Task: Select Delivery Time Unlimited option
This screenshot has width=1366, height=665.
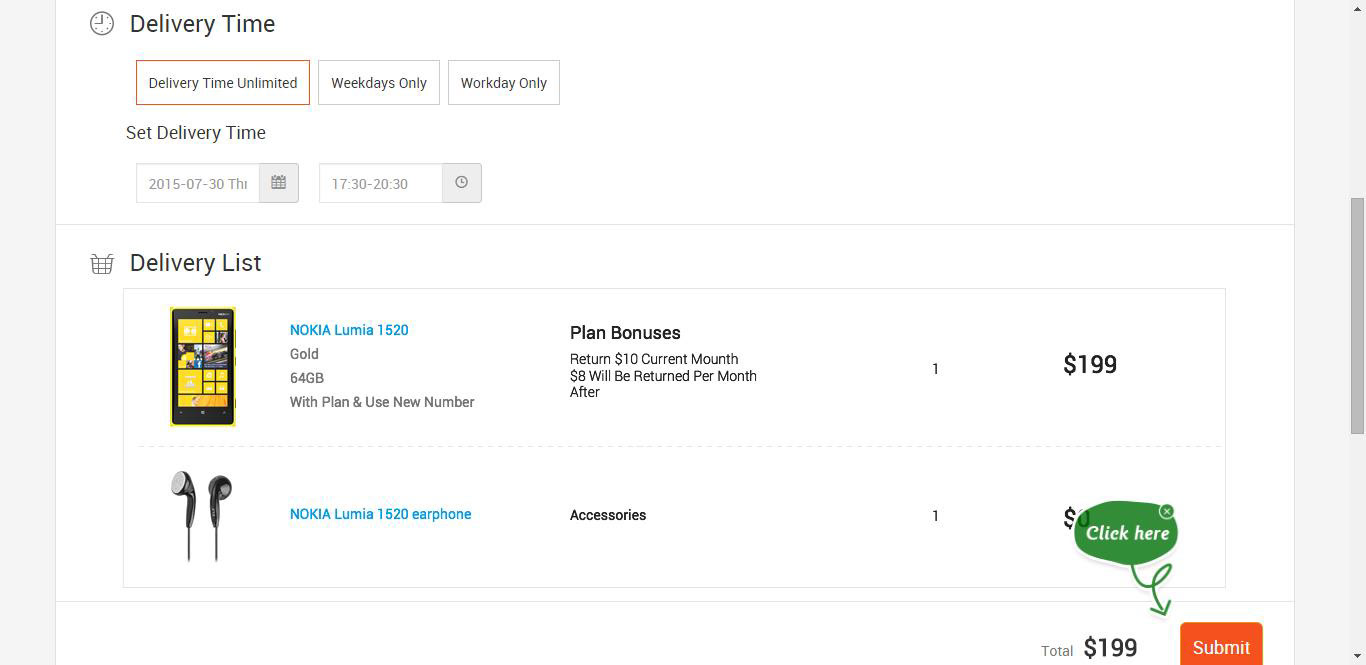Action: coord(223,83)
